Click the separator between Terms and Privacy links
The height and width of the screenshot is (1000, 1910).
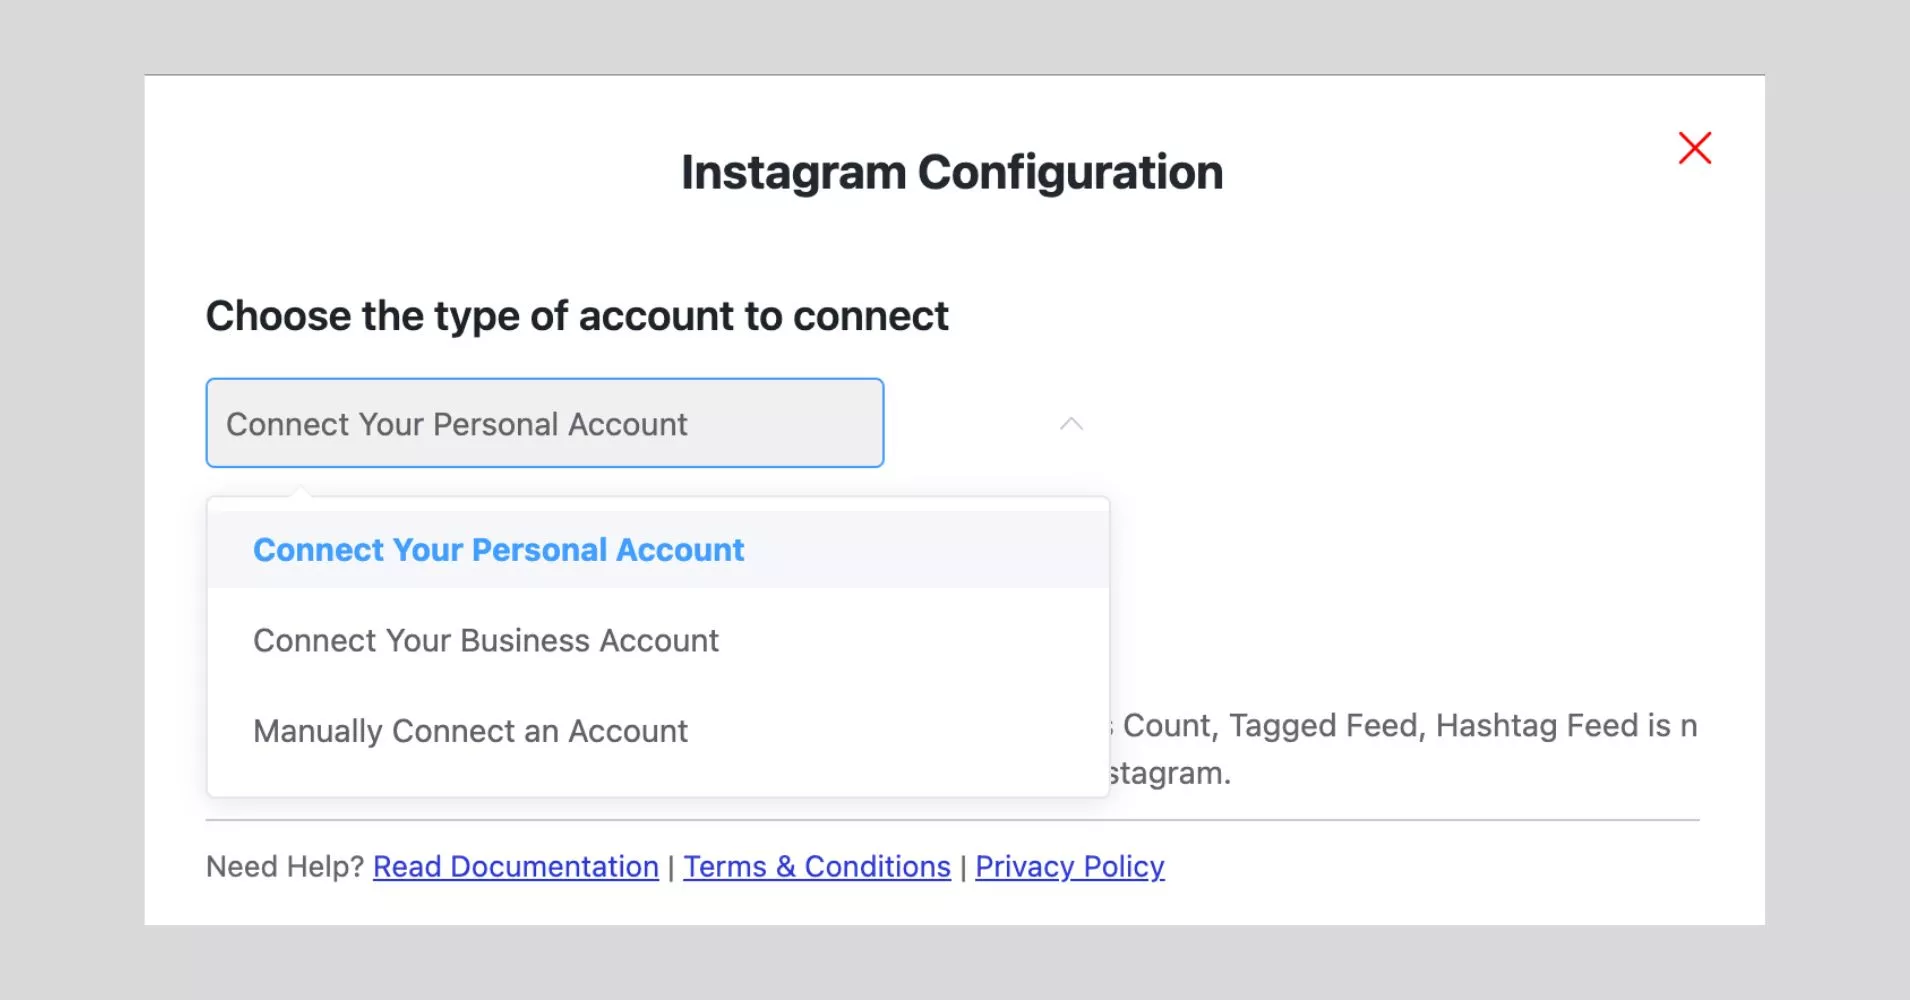963,866
